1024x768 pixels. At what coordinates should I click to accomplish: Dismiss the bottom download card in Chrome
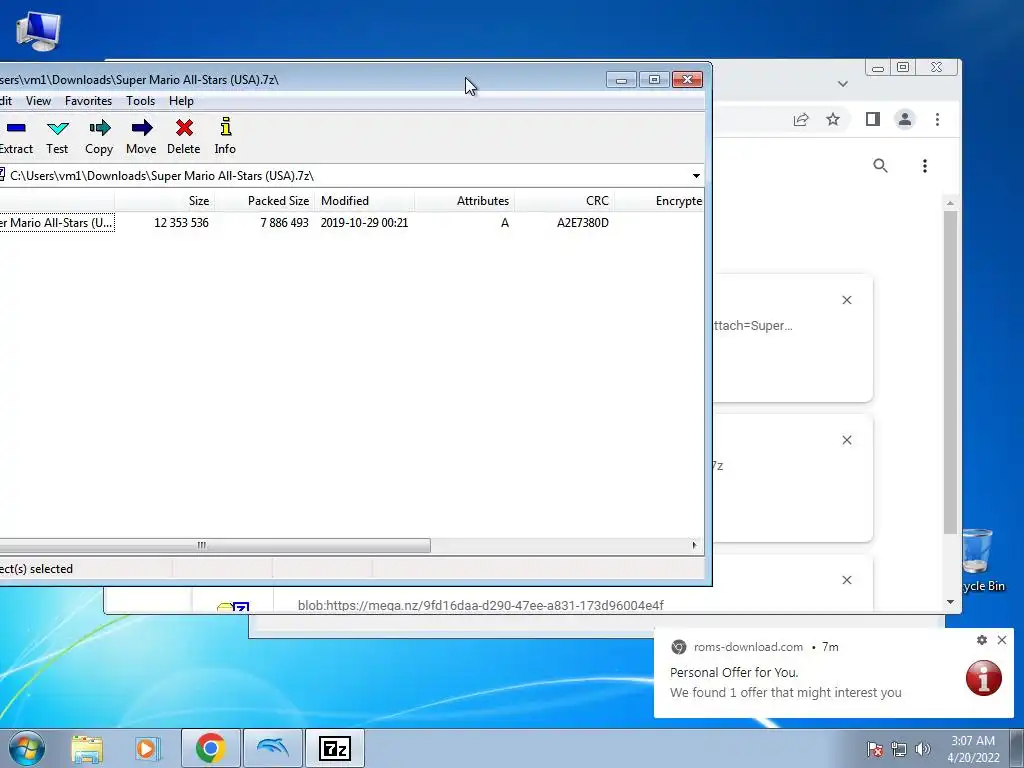[847, 580]
